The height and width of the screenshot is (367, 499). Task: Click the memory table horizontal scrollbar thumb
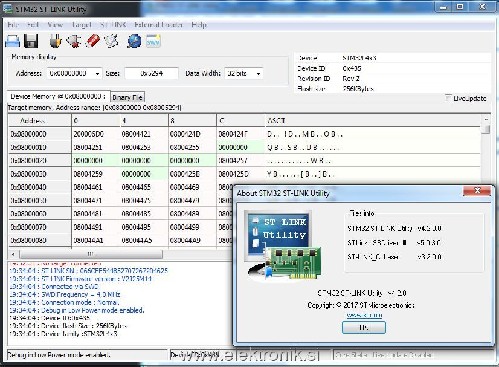click(x=91, y=254)
